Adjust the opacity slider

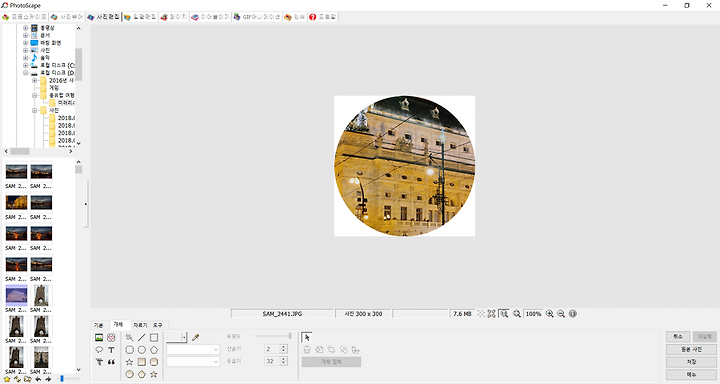pyautogui.click(x=273, y=337)
